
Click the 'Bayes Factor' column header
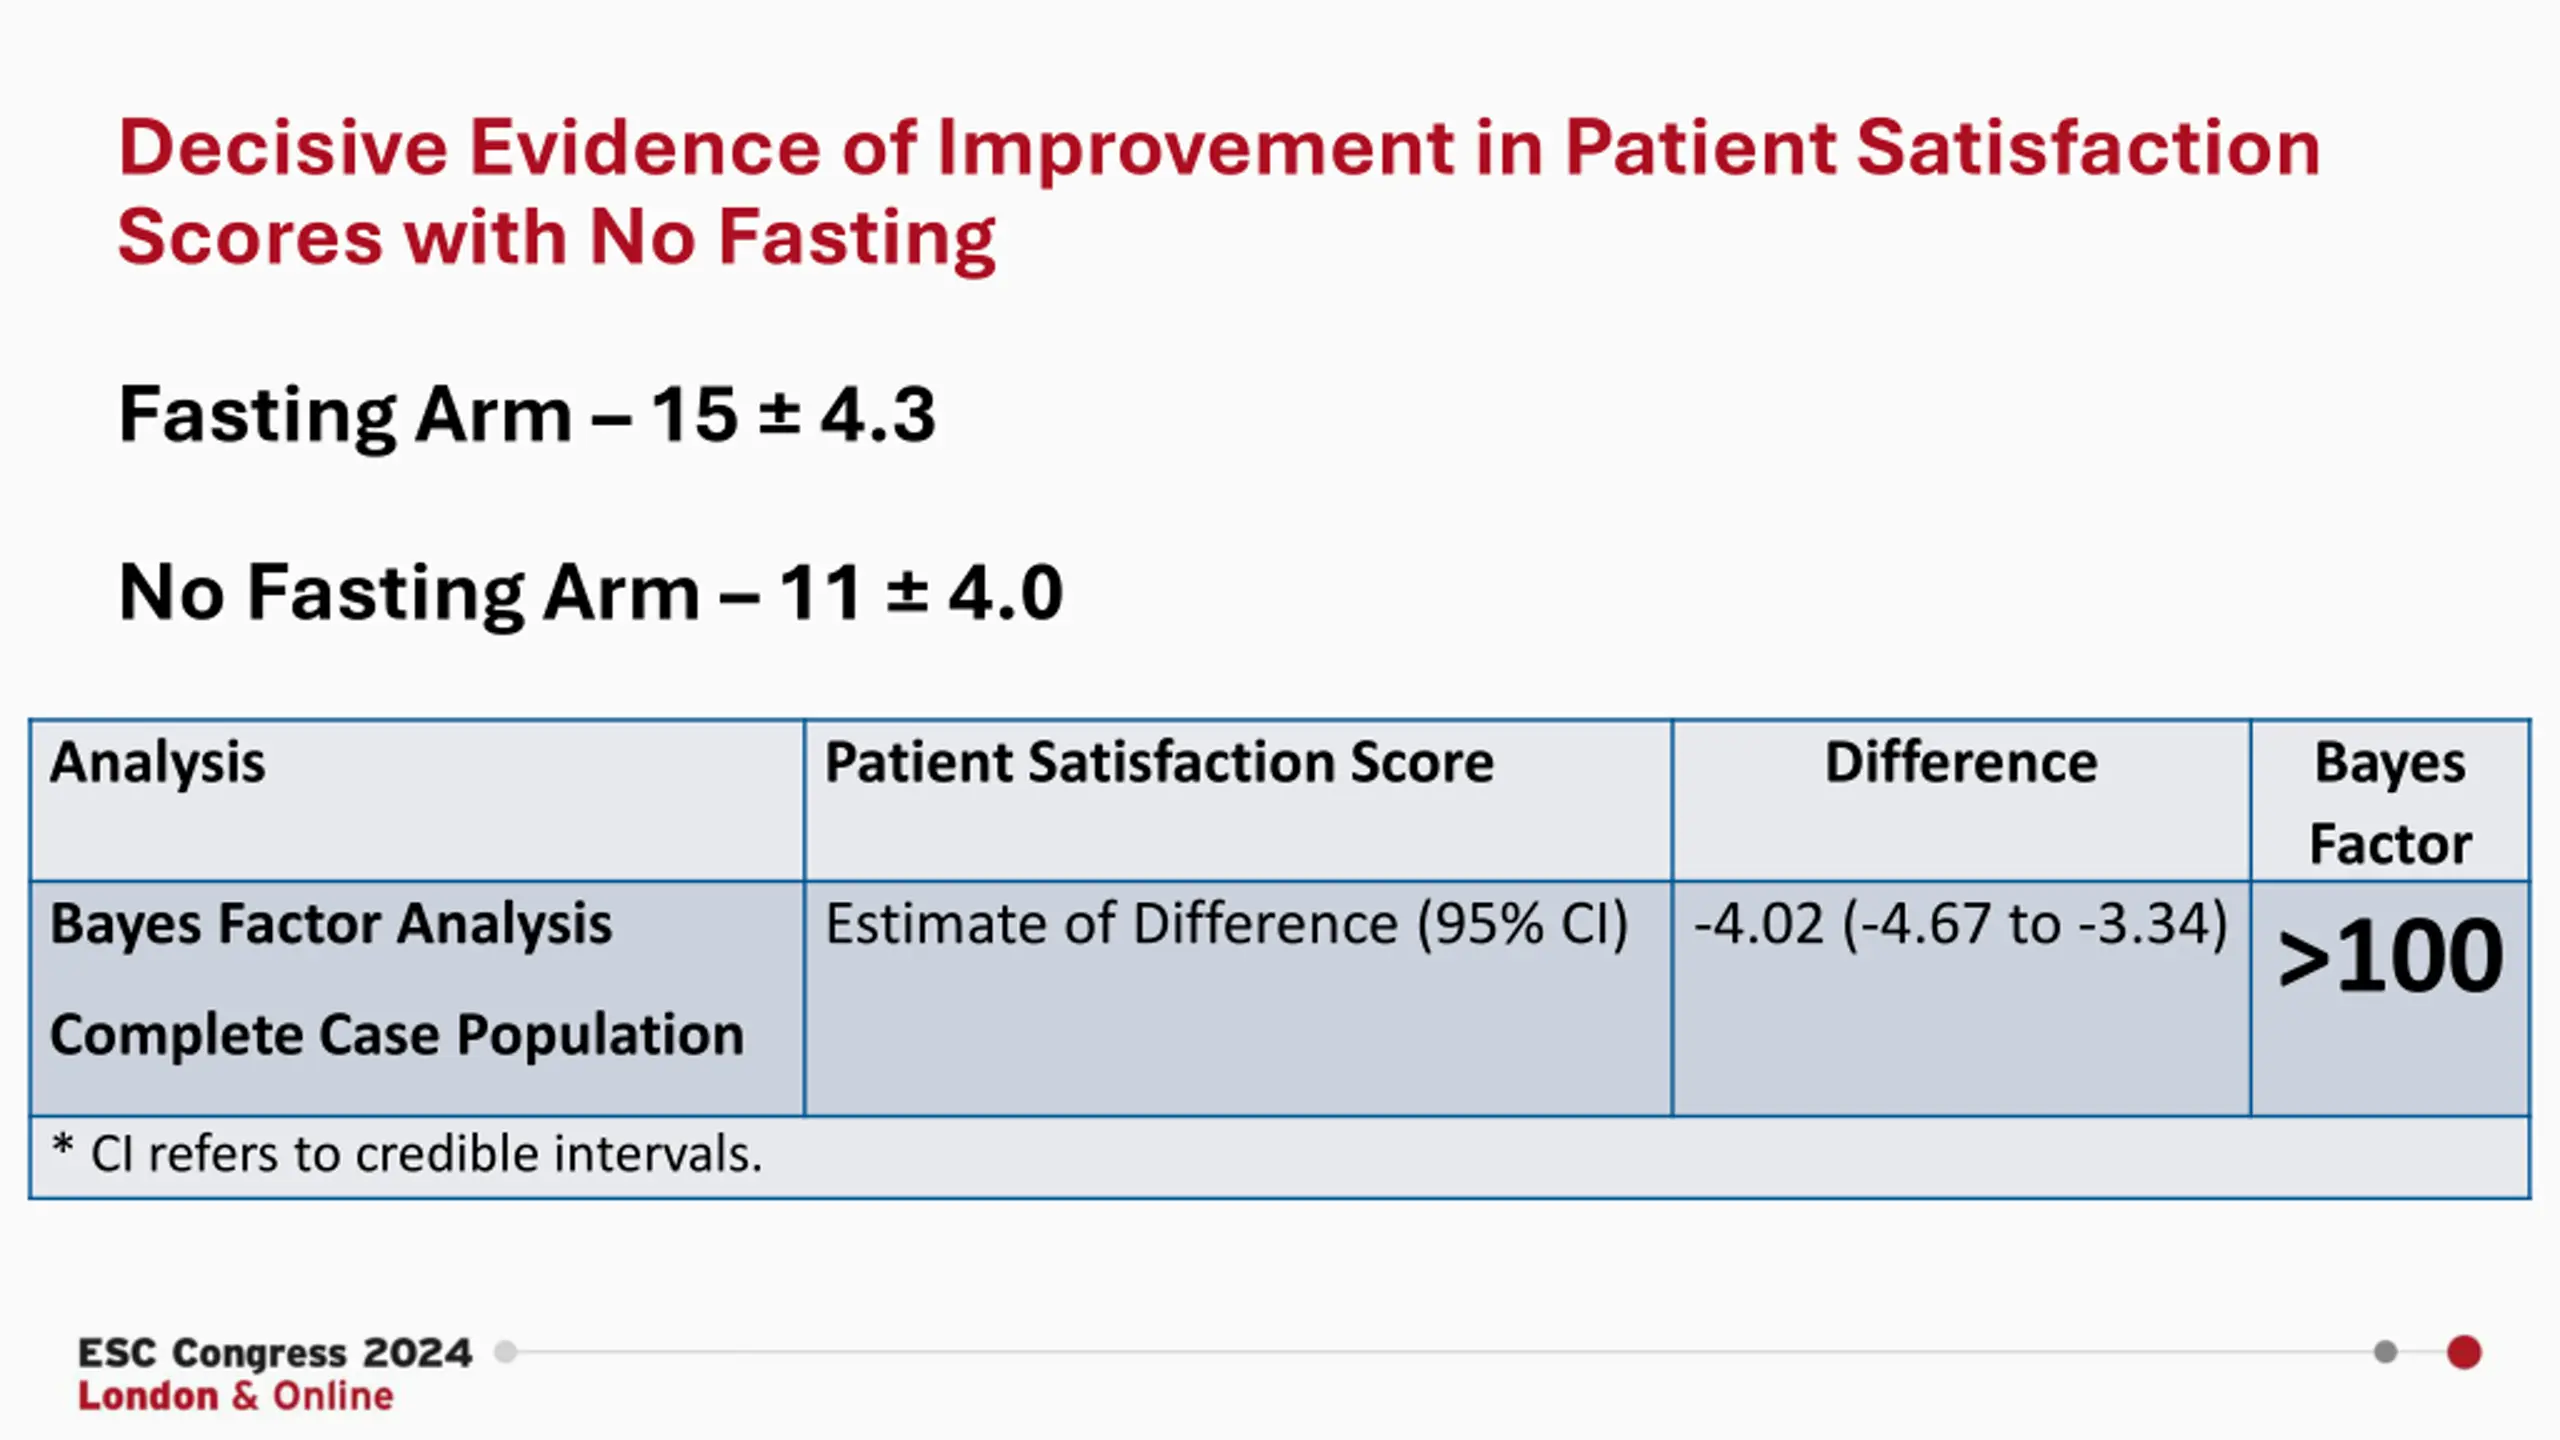2390,800
